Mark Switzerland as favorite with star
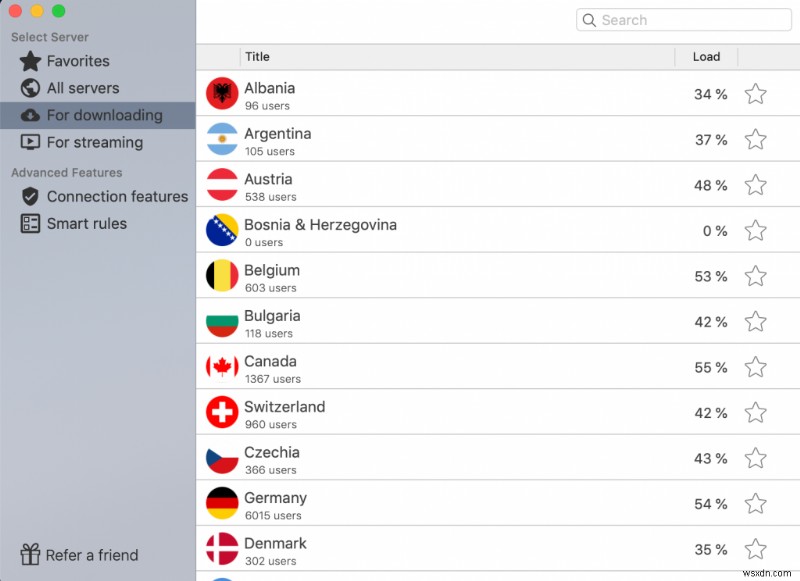This screenshot has width=800, height=581. 756,413
